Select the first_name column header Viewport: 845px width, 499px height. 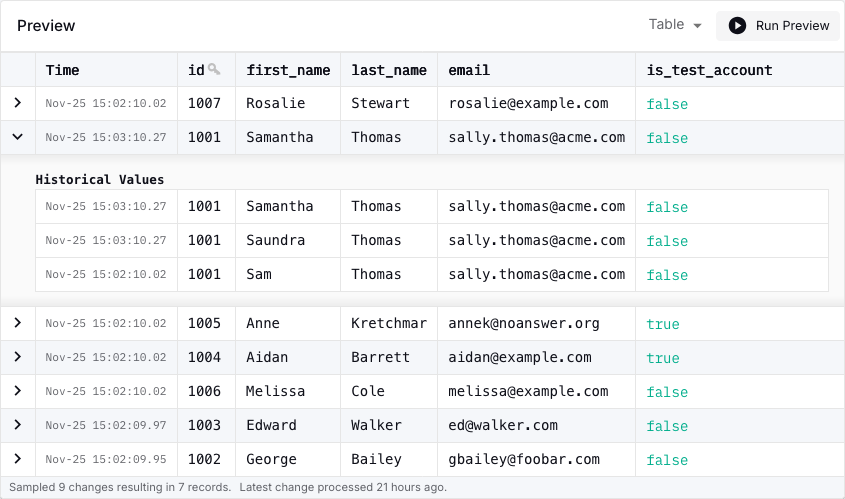288,70
